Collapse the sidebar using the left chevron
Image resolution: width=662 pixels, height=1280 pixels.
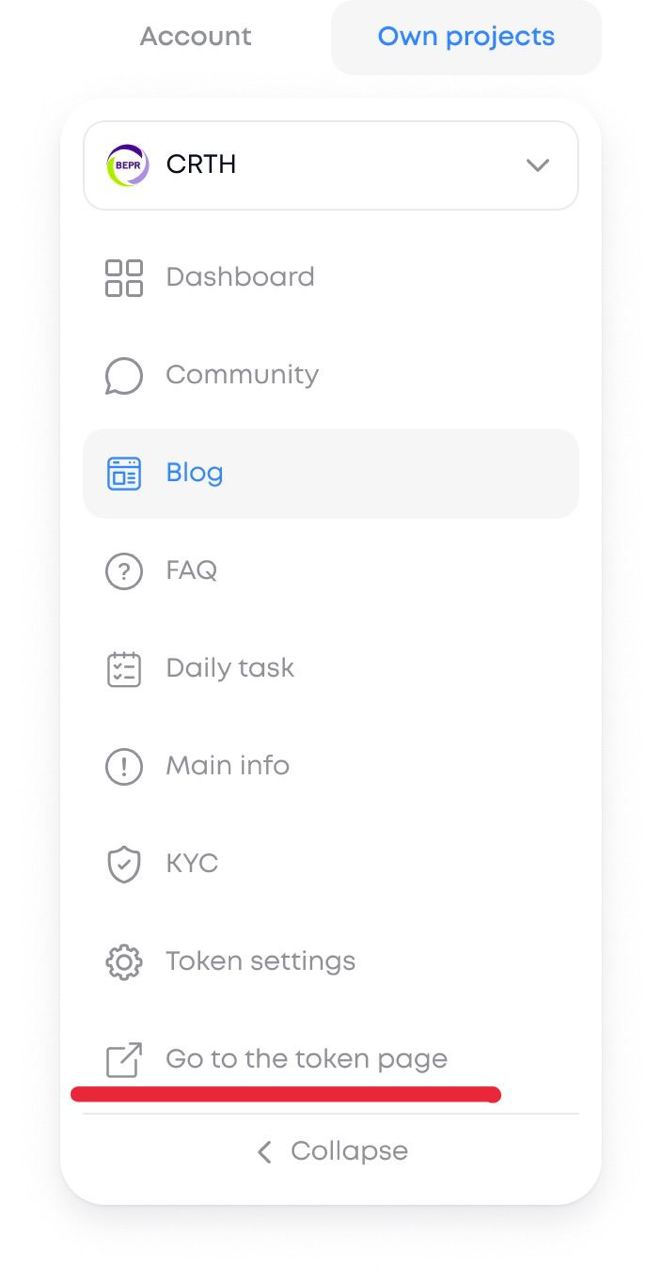click(x=264, y=1152)
